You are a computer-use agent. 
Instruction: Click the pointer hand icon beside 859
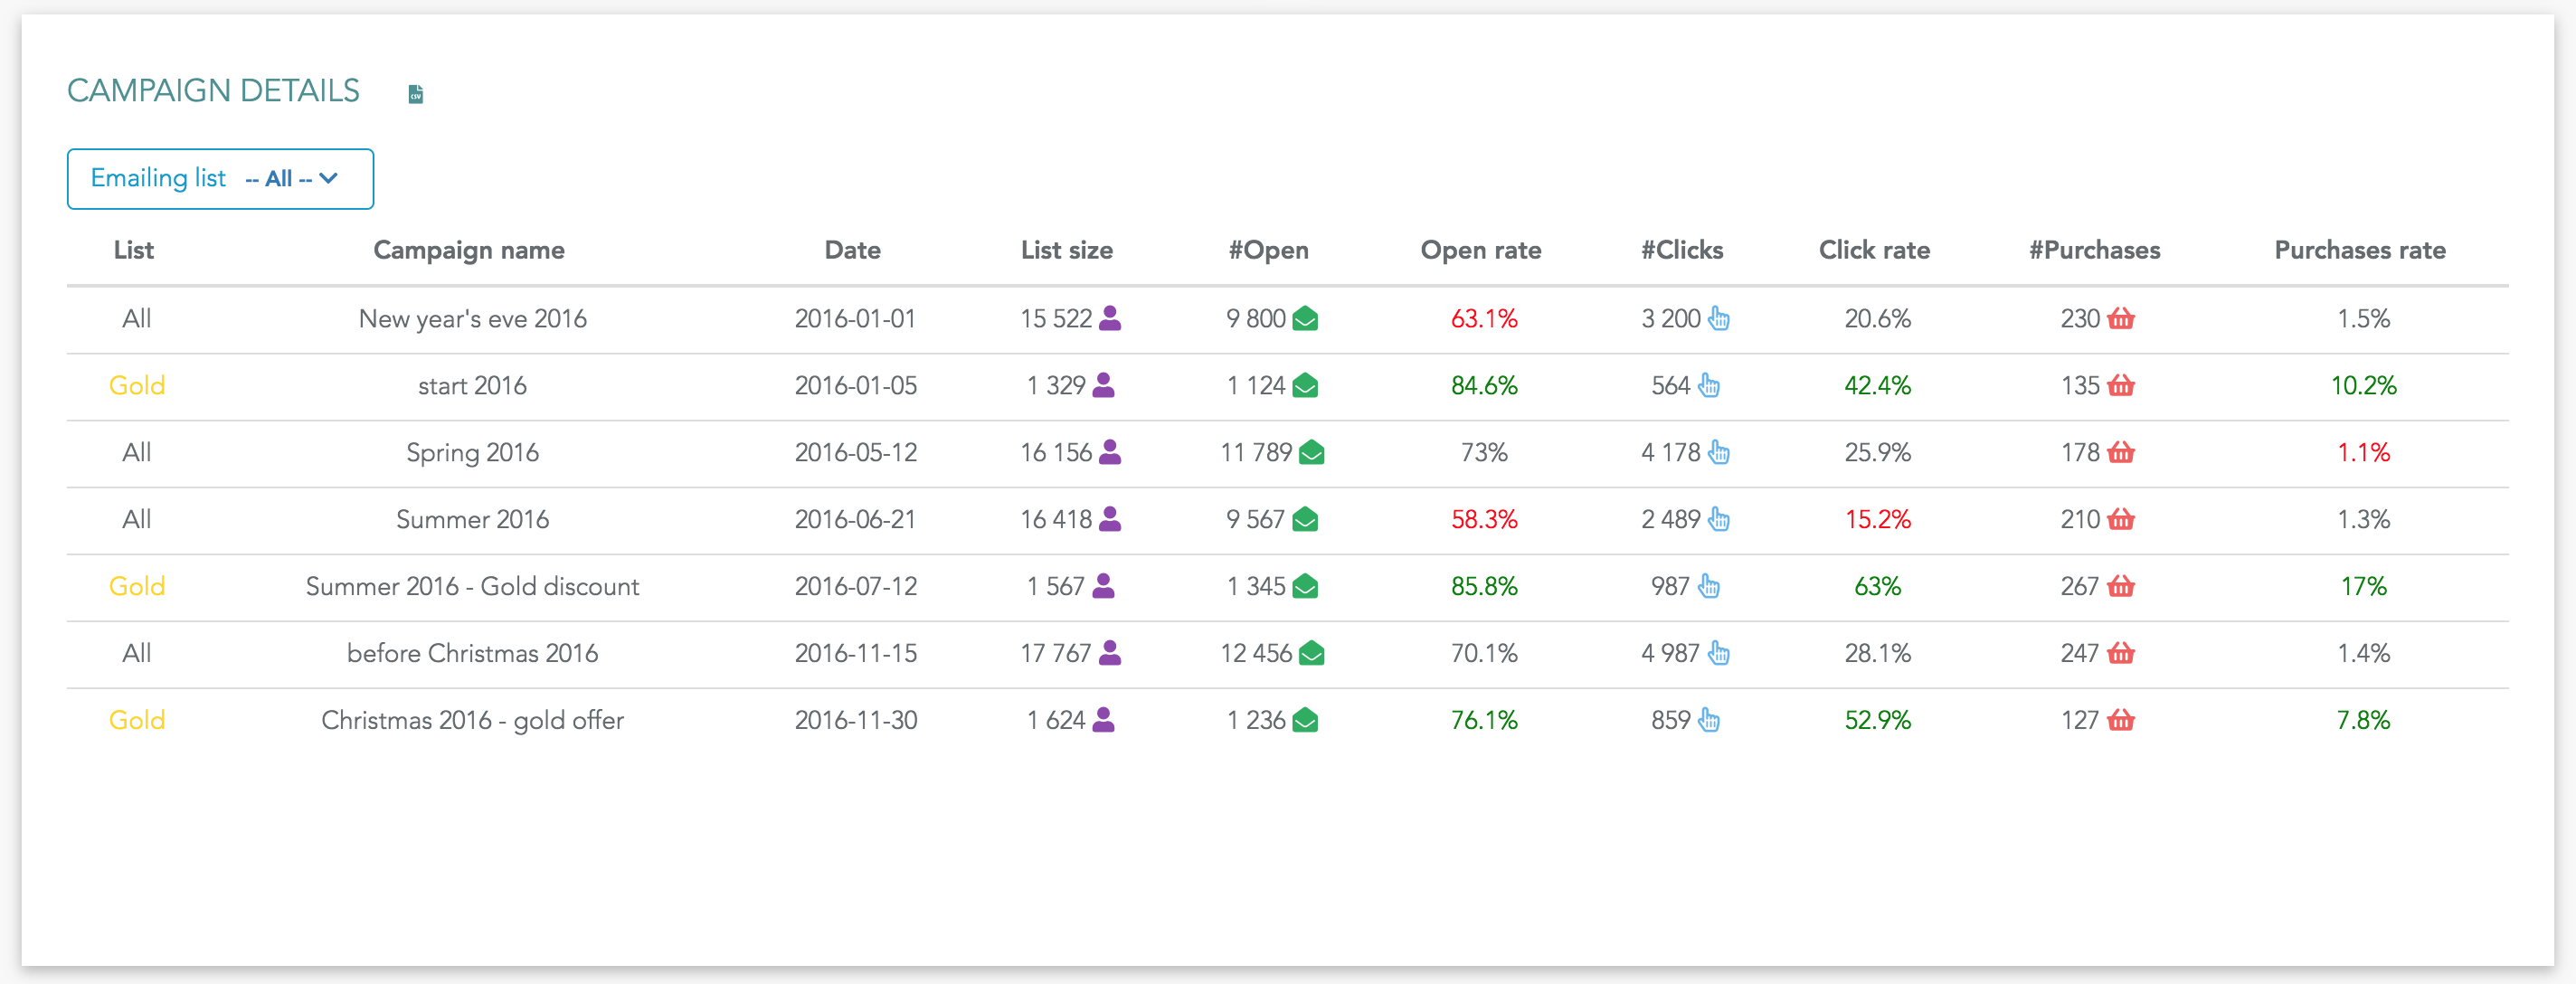tap(1709, 720)
